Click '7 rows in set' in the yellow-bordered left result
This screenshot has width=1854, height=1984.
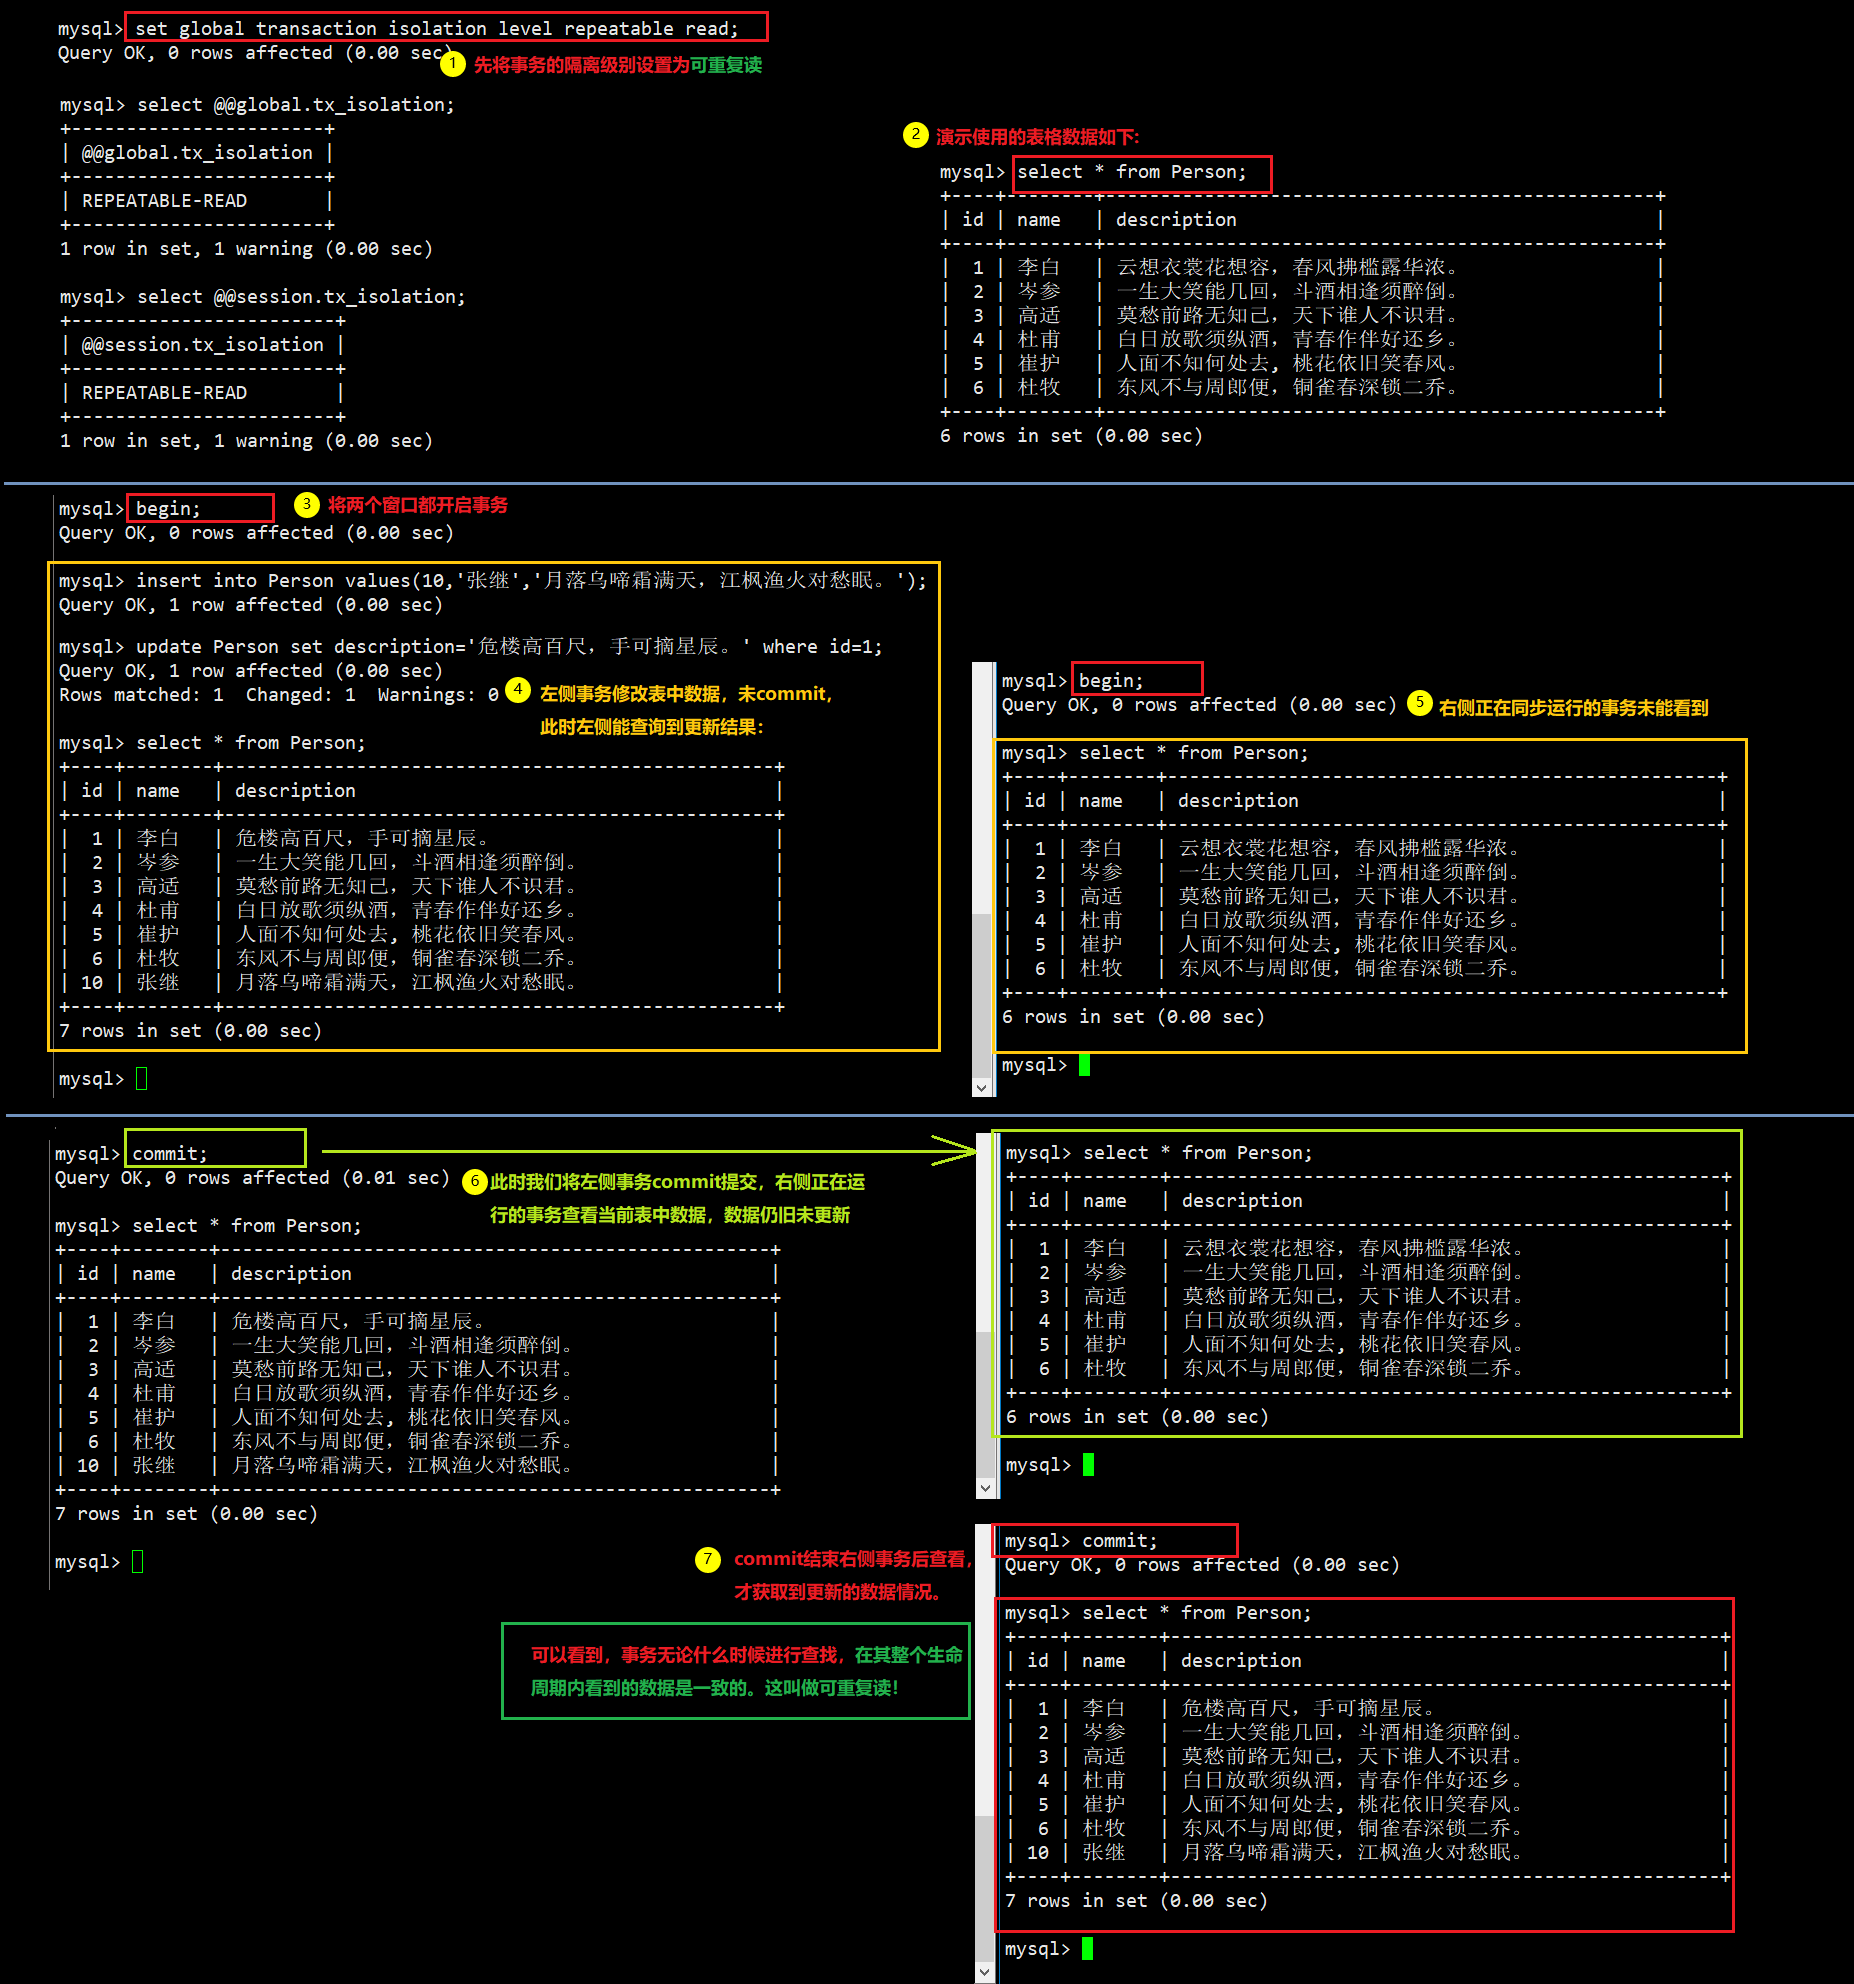click(x=190, y=1030)
